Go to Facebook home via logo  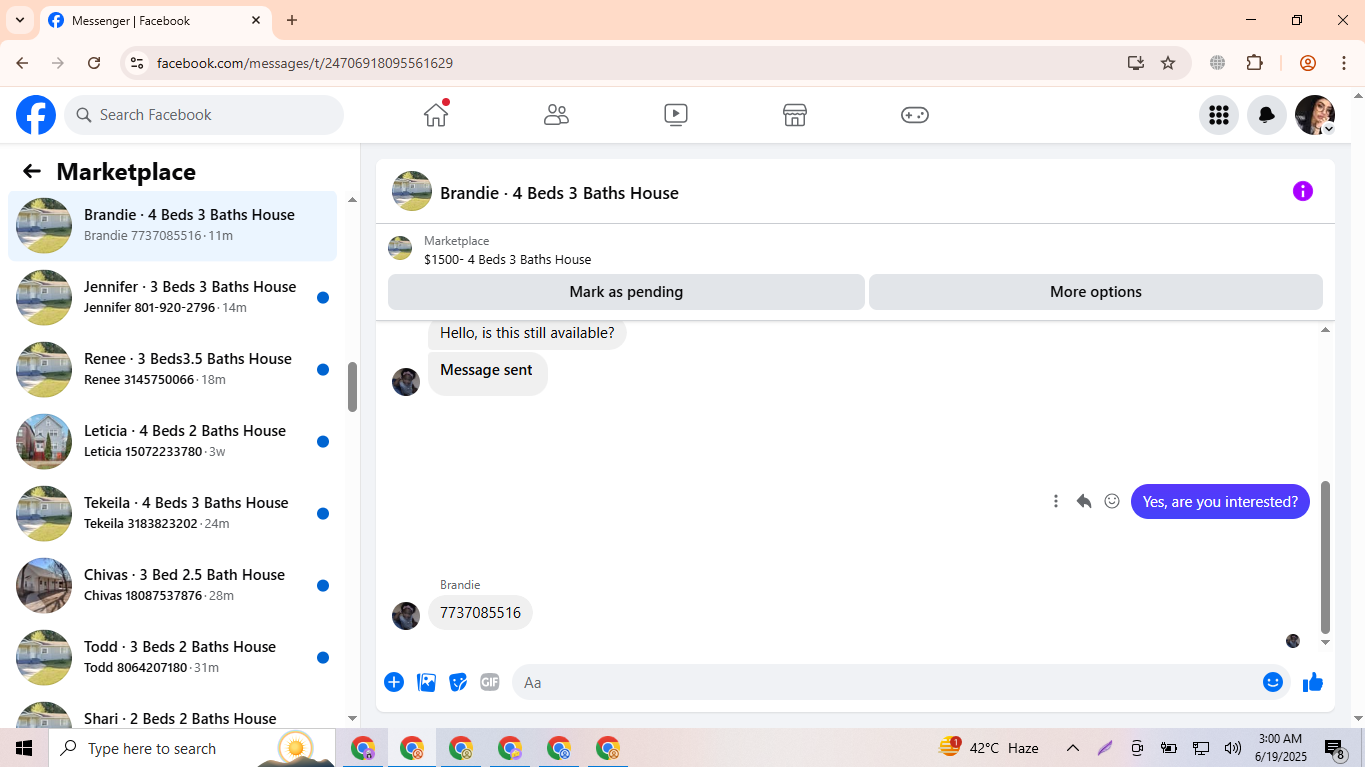[36, 115]
